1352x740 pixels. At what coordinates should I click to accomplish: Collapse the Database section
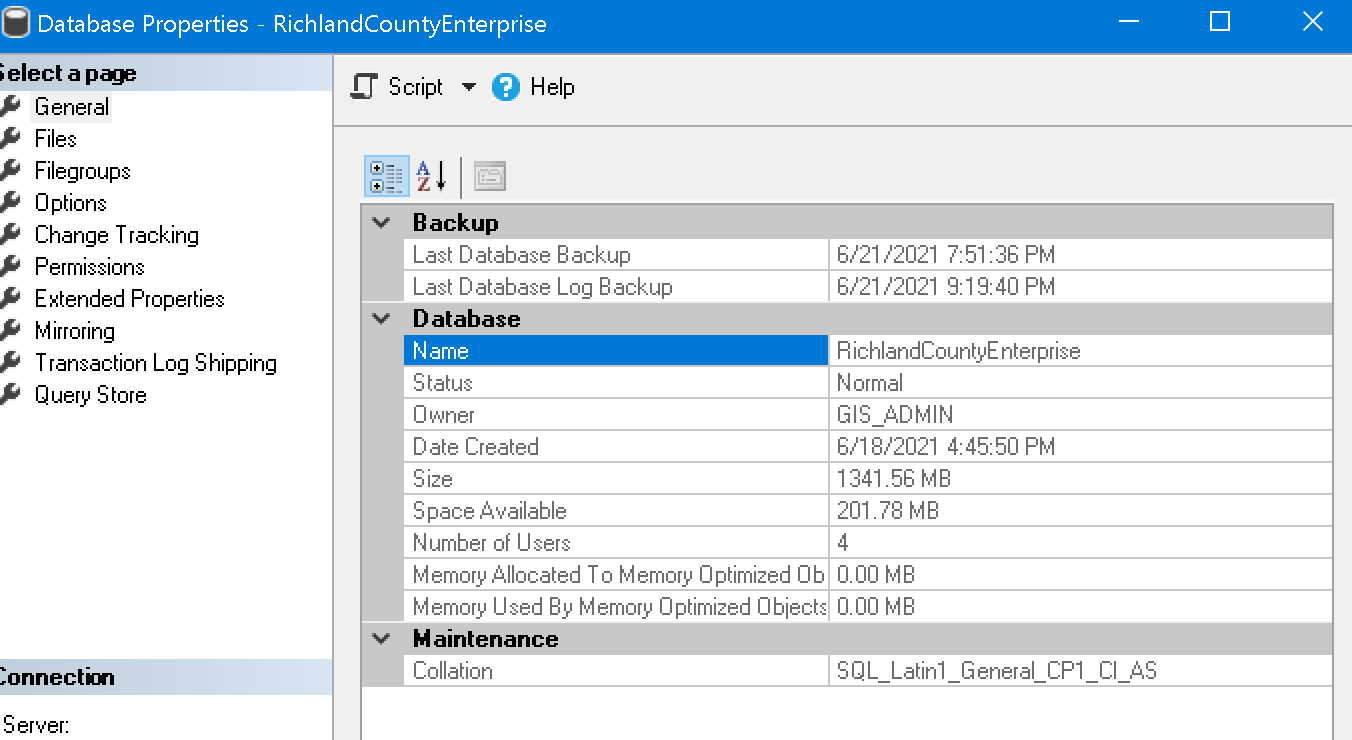coord(381,319)
